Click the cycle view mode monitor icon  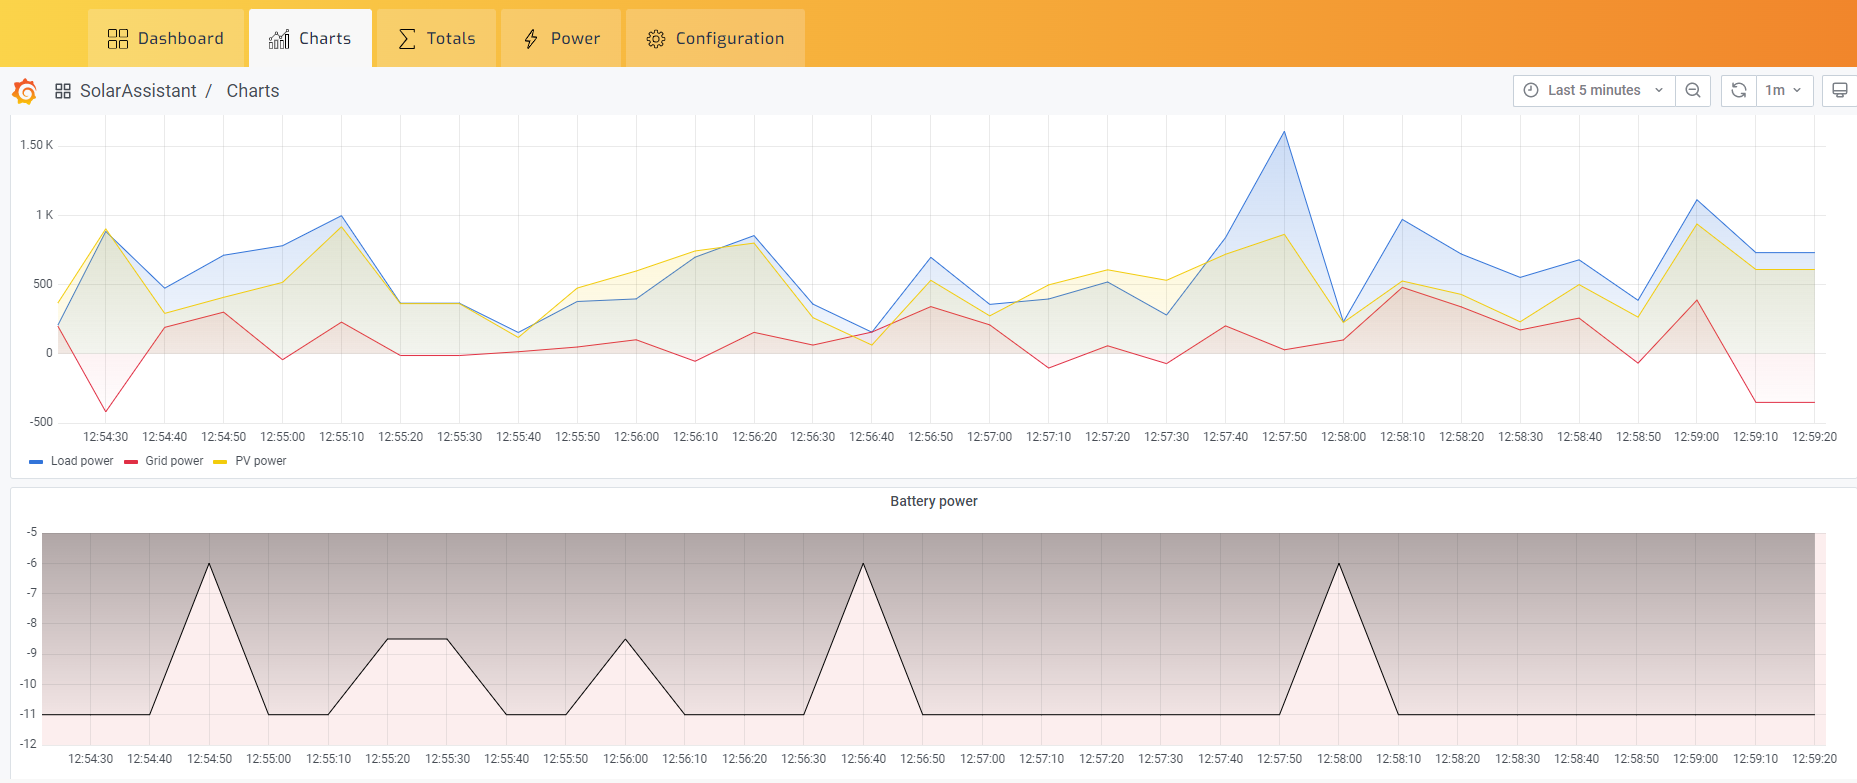(x=1839, y=90)
